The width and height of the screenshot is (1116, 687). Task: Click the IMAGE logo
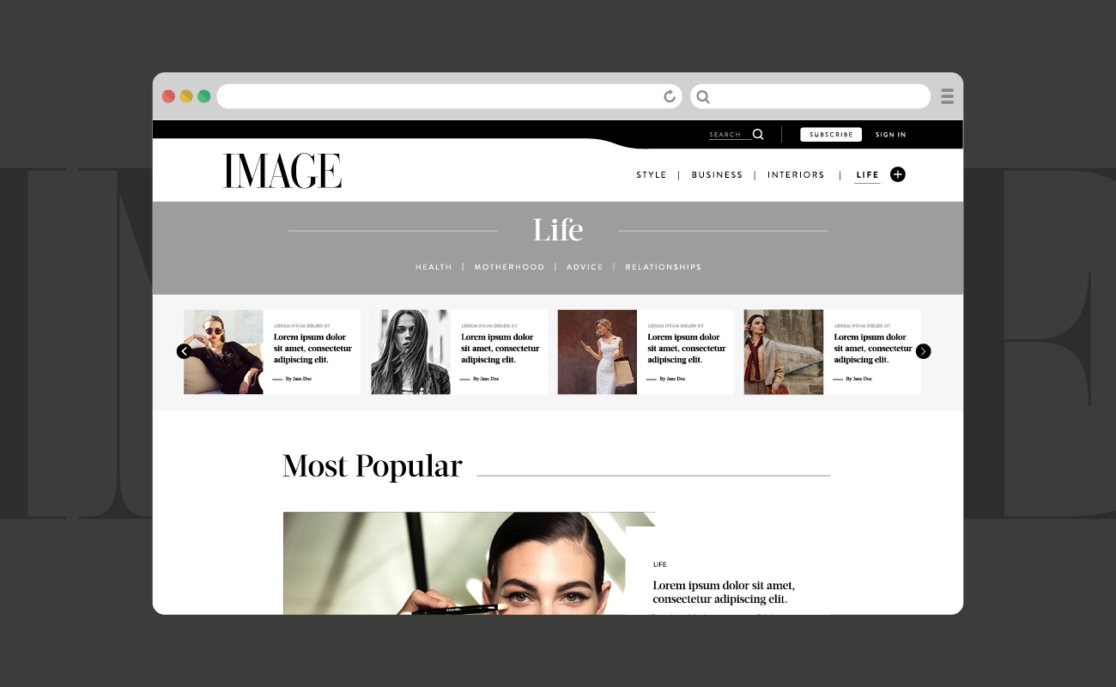point(282,171)
